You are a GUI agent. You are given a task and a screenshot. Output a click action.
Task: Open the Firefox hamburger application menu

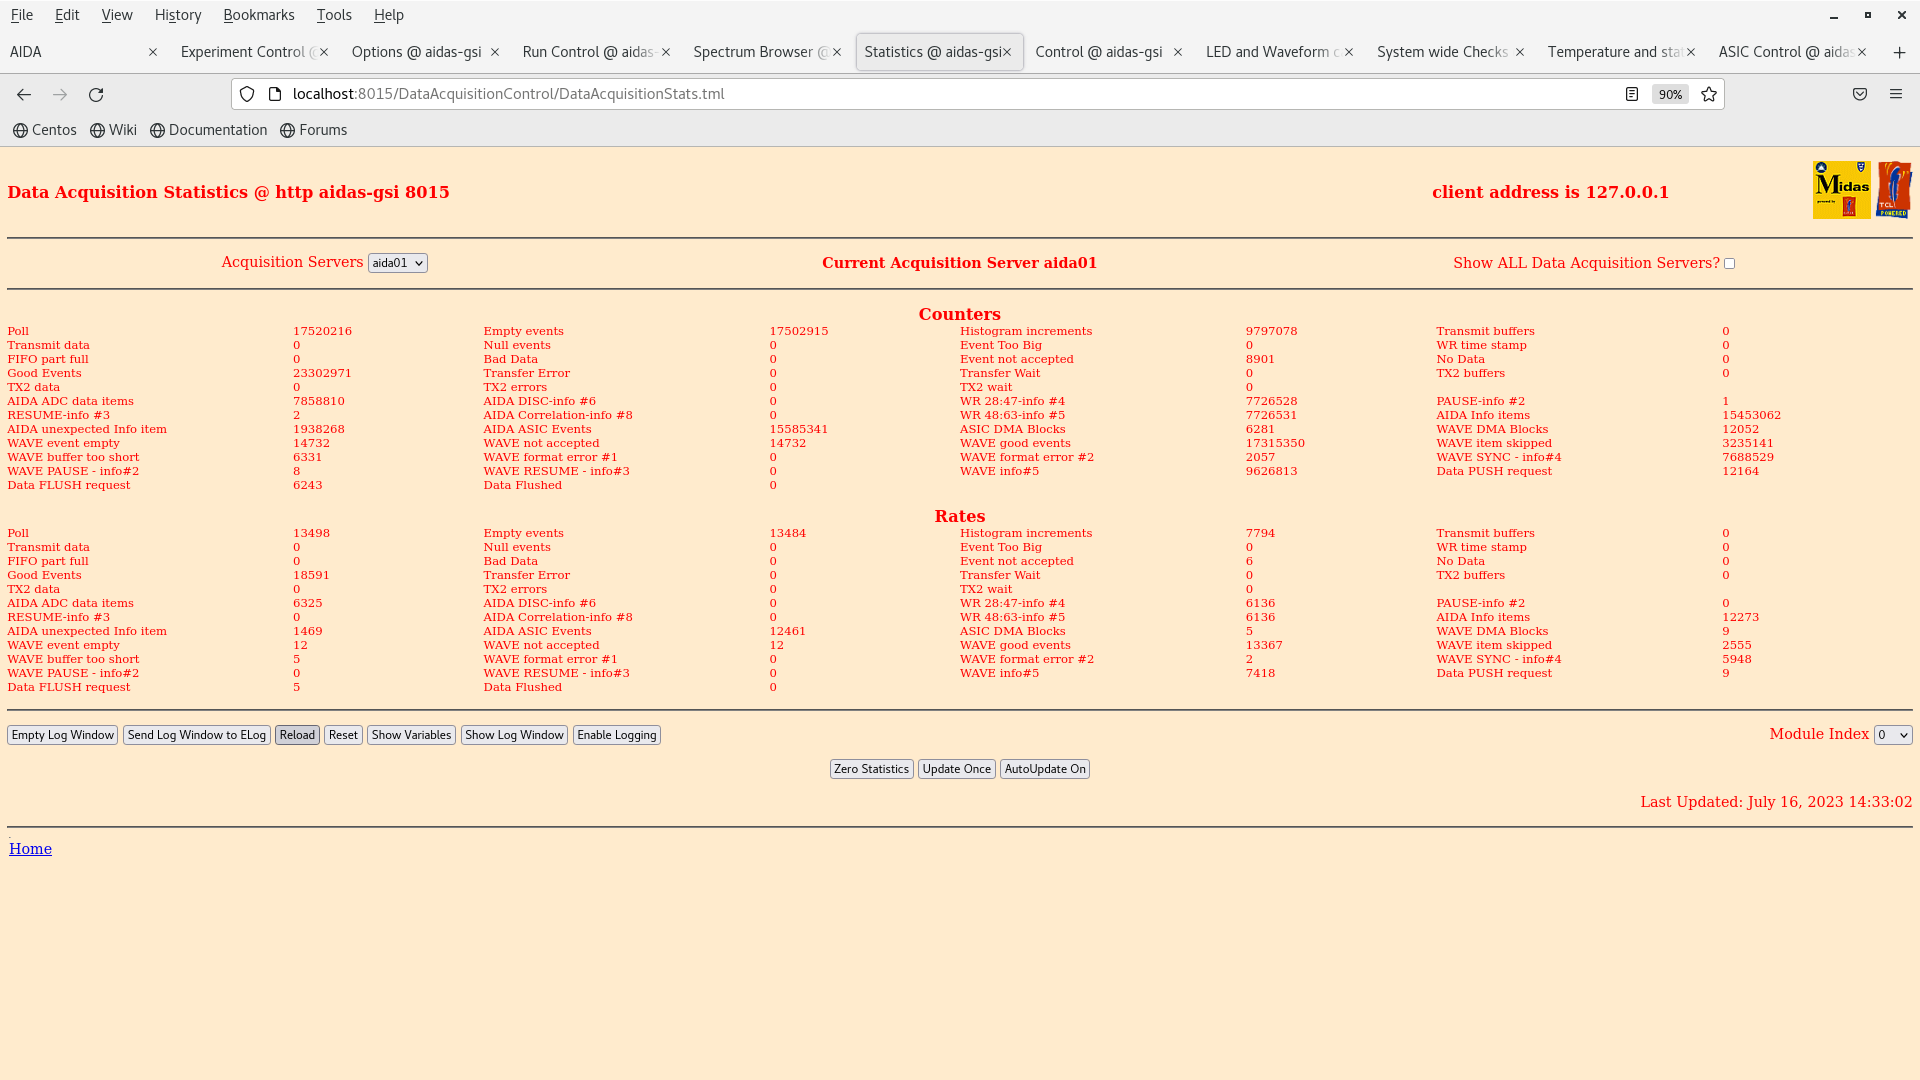point(1896,94)
